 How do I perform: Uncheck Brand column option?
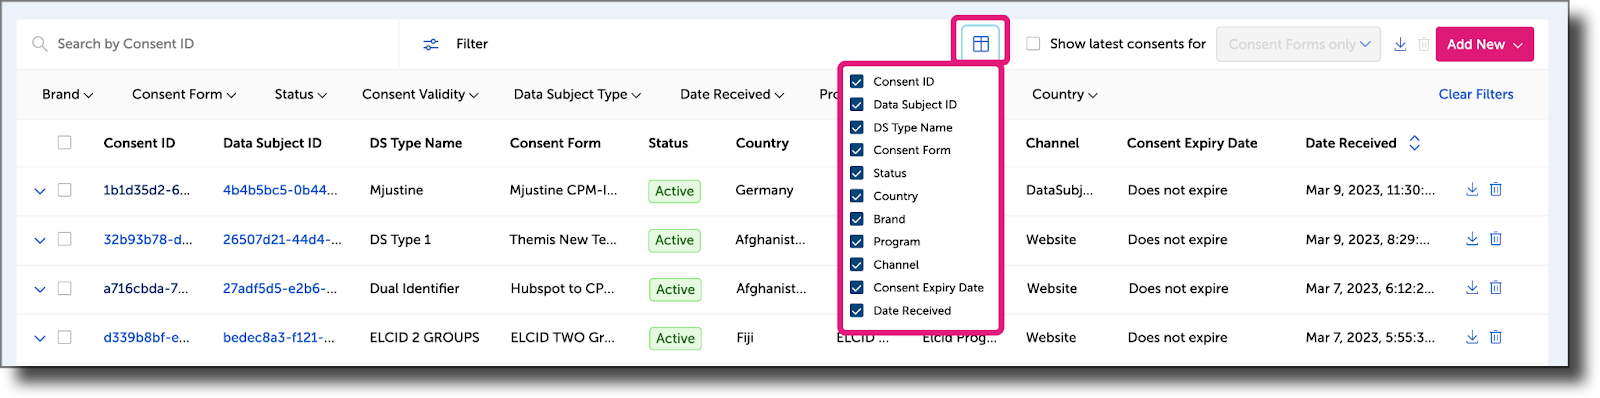coord(857,219)
